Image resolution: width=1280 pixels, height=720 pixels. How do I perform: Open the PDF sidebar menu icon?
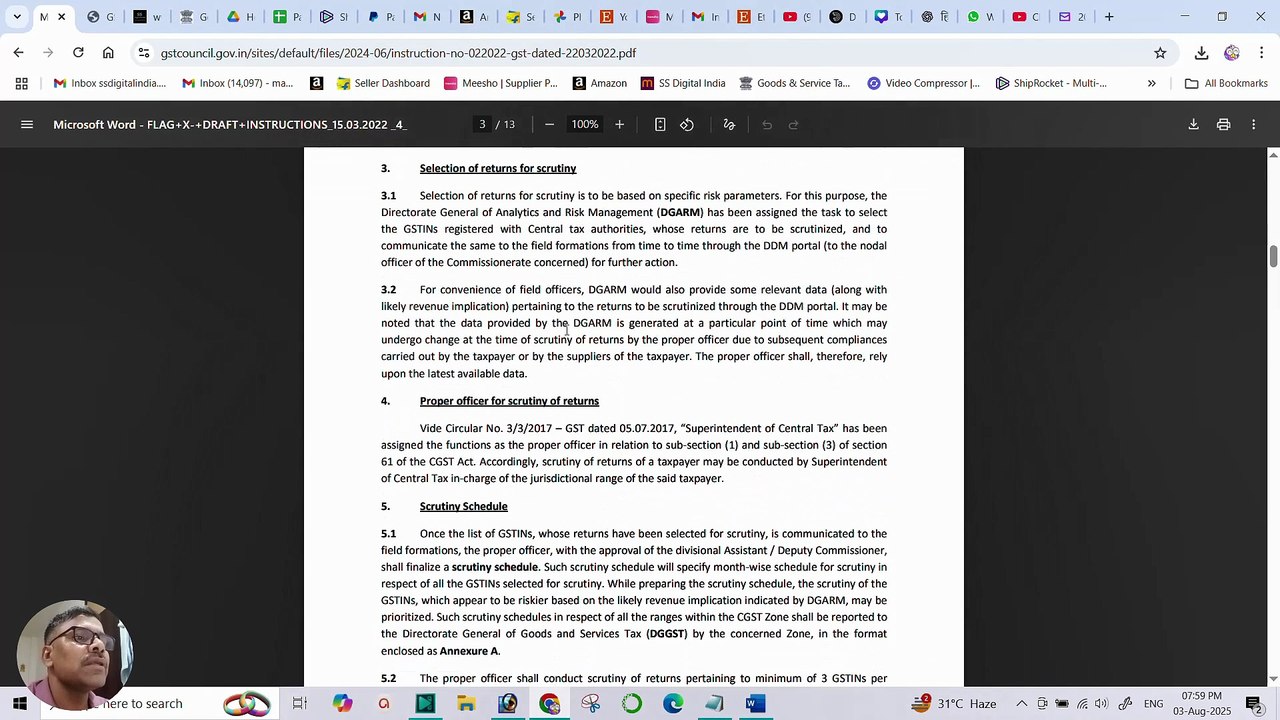[27, 125]
